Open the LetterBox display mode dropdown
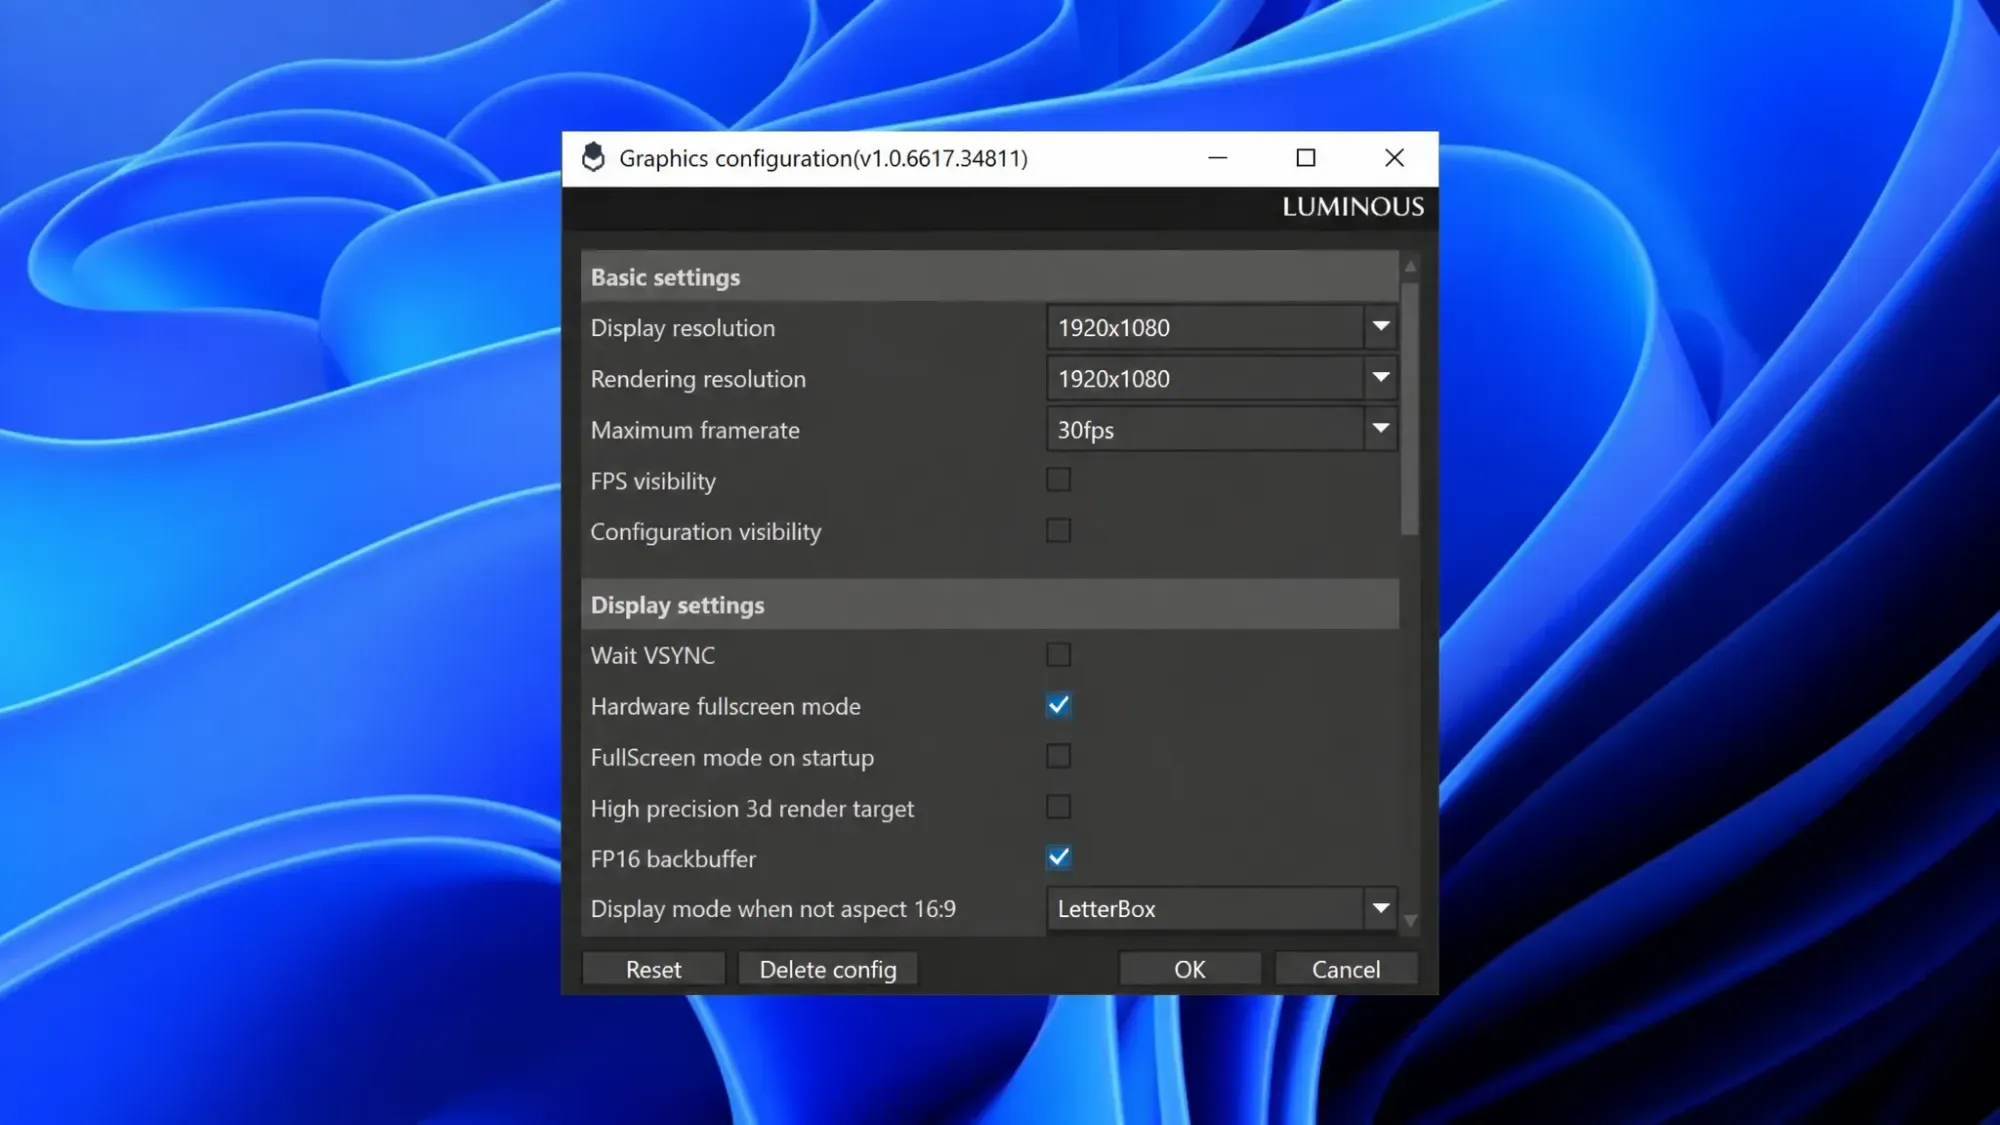This screenshot has width=2000, height=1125. click(1221, 908)
